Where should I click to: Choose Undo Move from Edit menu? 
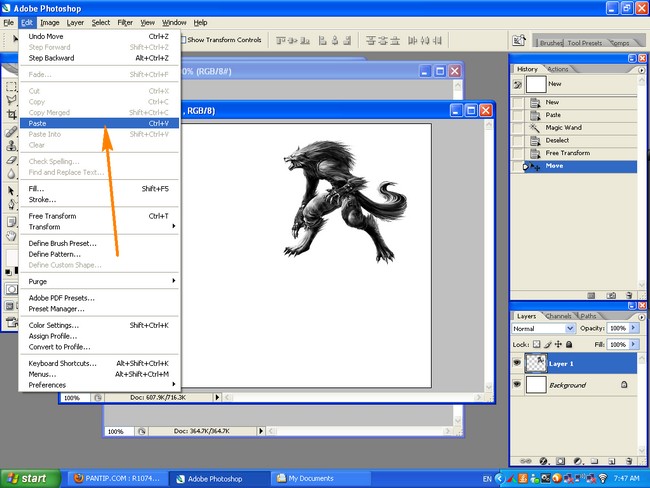[99, 36]
